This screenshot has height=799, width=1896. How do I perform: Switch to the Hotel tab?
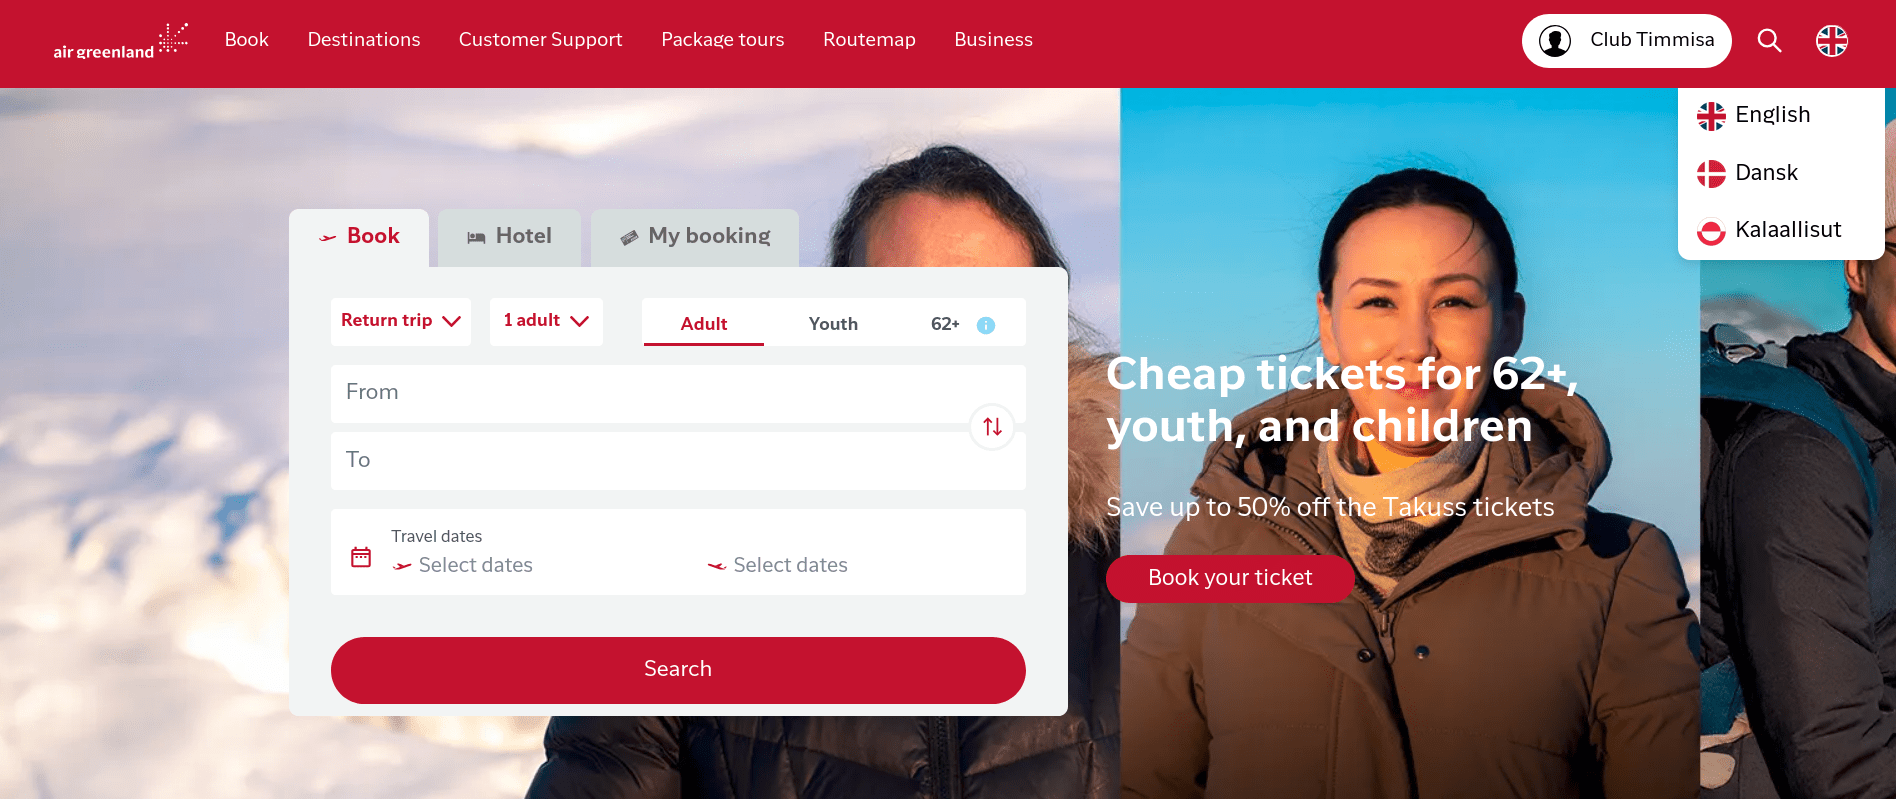(x=510, y=237)
